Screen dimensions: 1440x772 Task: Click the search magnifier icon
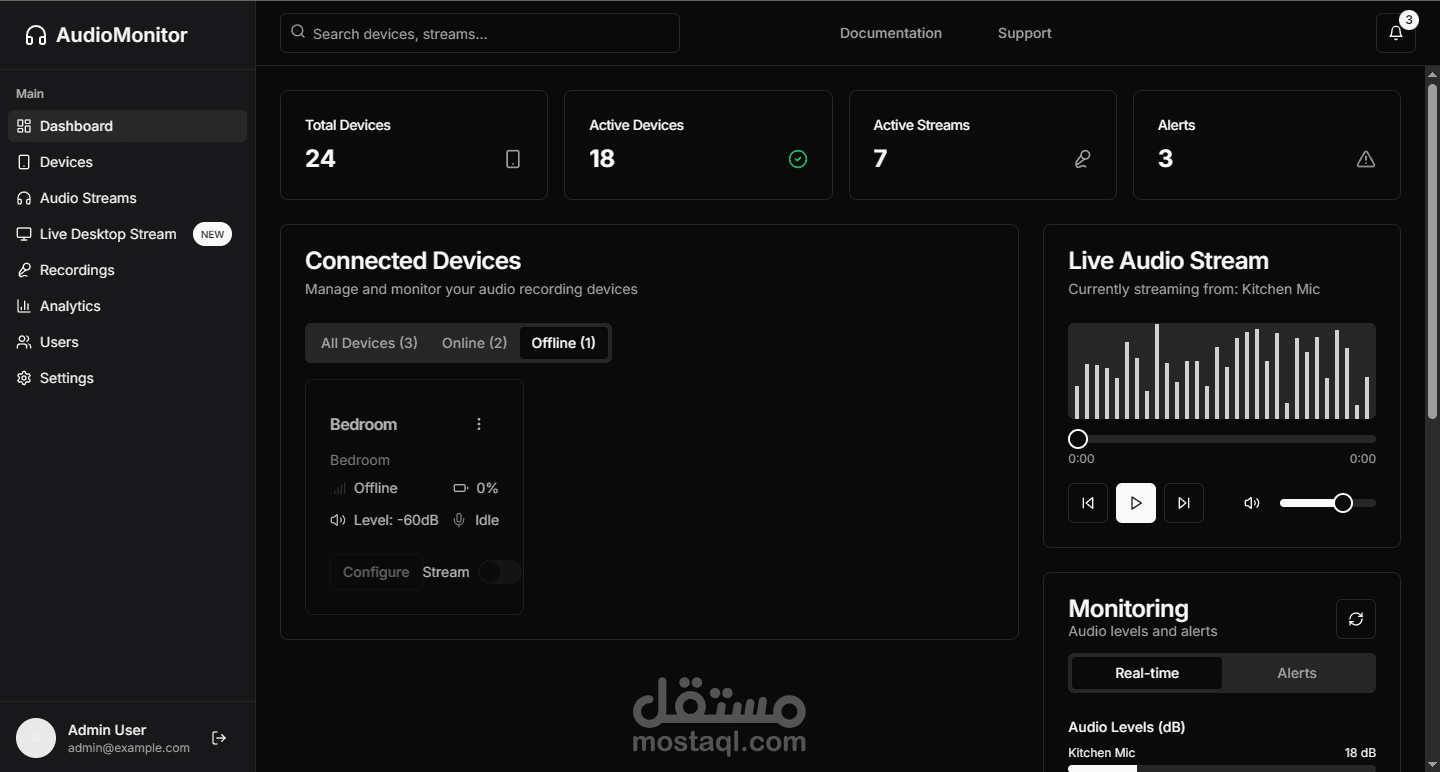298,32
